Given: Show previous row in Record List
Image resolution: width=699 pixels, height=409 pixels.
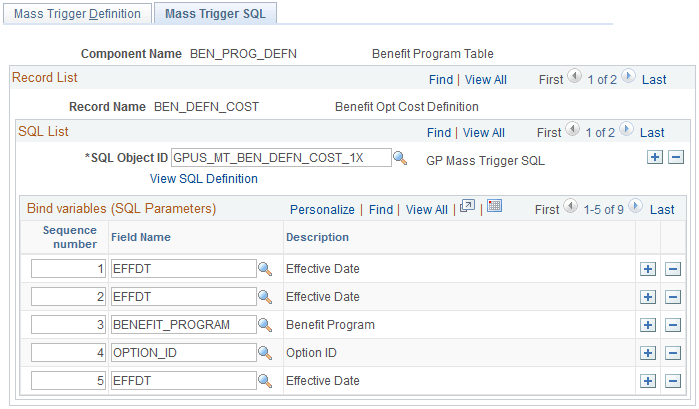Looking at the screenshot, I should click(575, 76).
